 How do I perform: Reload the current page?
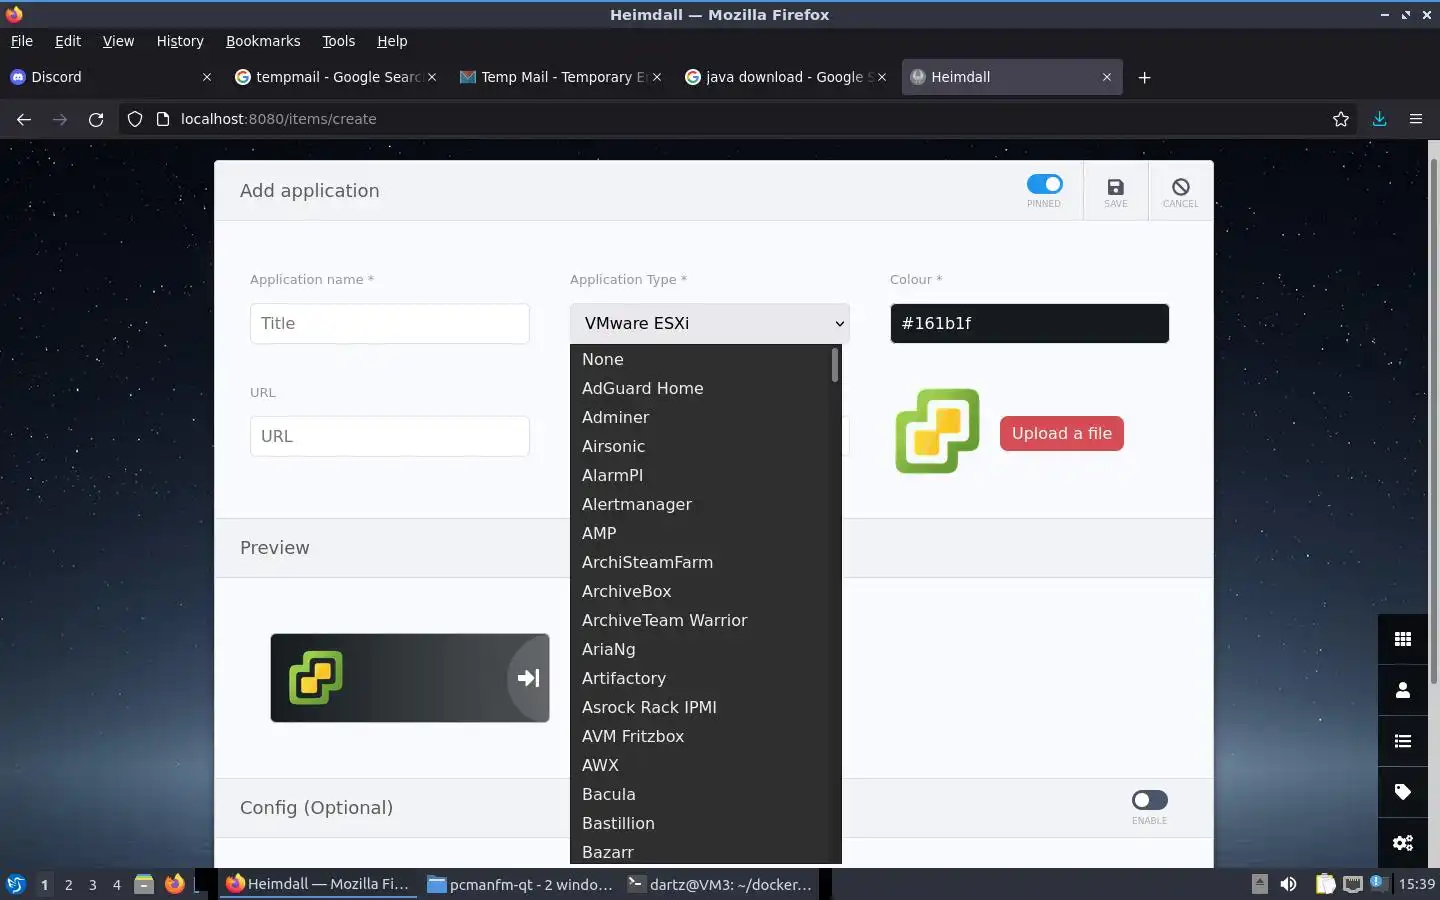[96, 119]
